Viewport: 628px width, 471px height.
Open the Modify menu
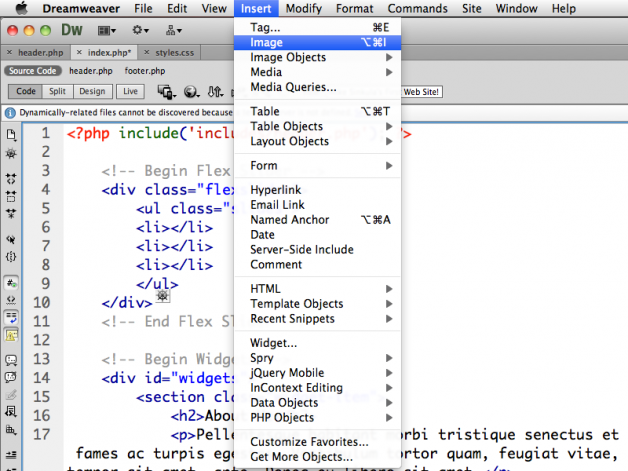(x=304, y=8)
